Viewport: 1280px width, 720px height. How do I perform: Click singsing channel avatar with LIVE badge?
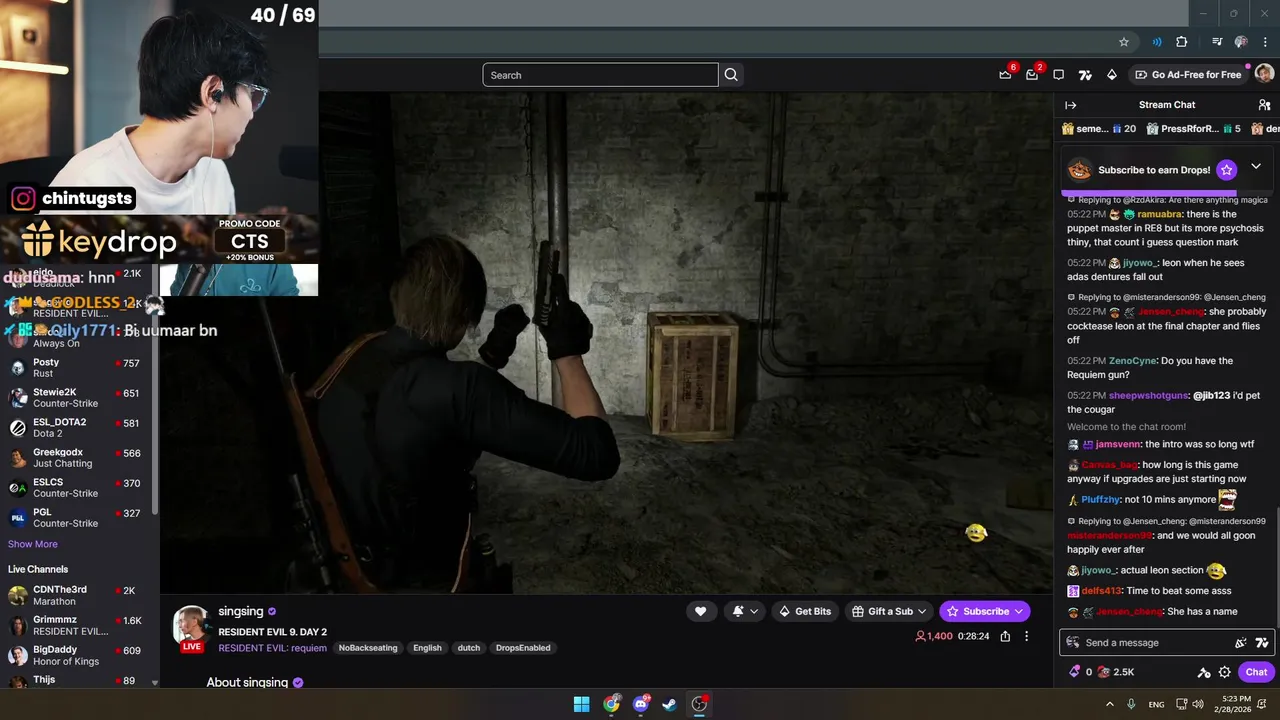point(191,628)
